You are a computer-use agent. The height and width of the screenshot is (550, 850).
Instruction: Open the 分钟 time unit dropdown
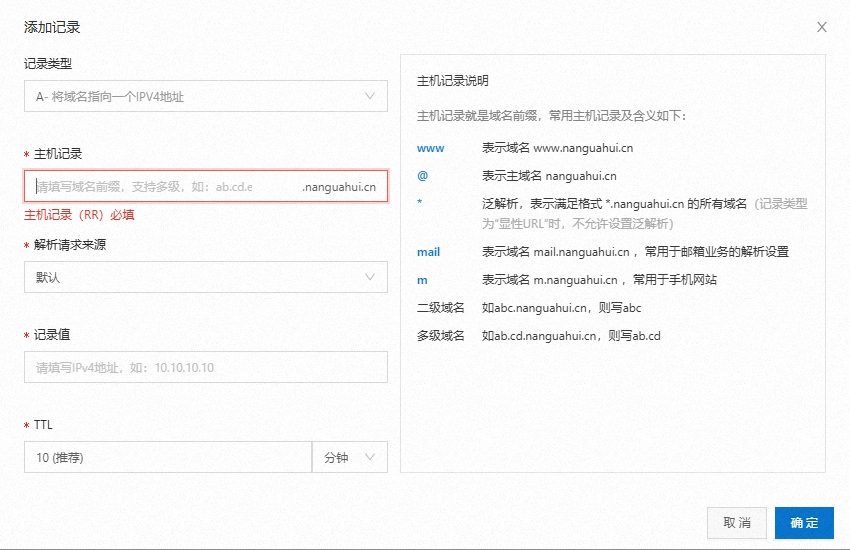click(x=340, y=457)
